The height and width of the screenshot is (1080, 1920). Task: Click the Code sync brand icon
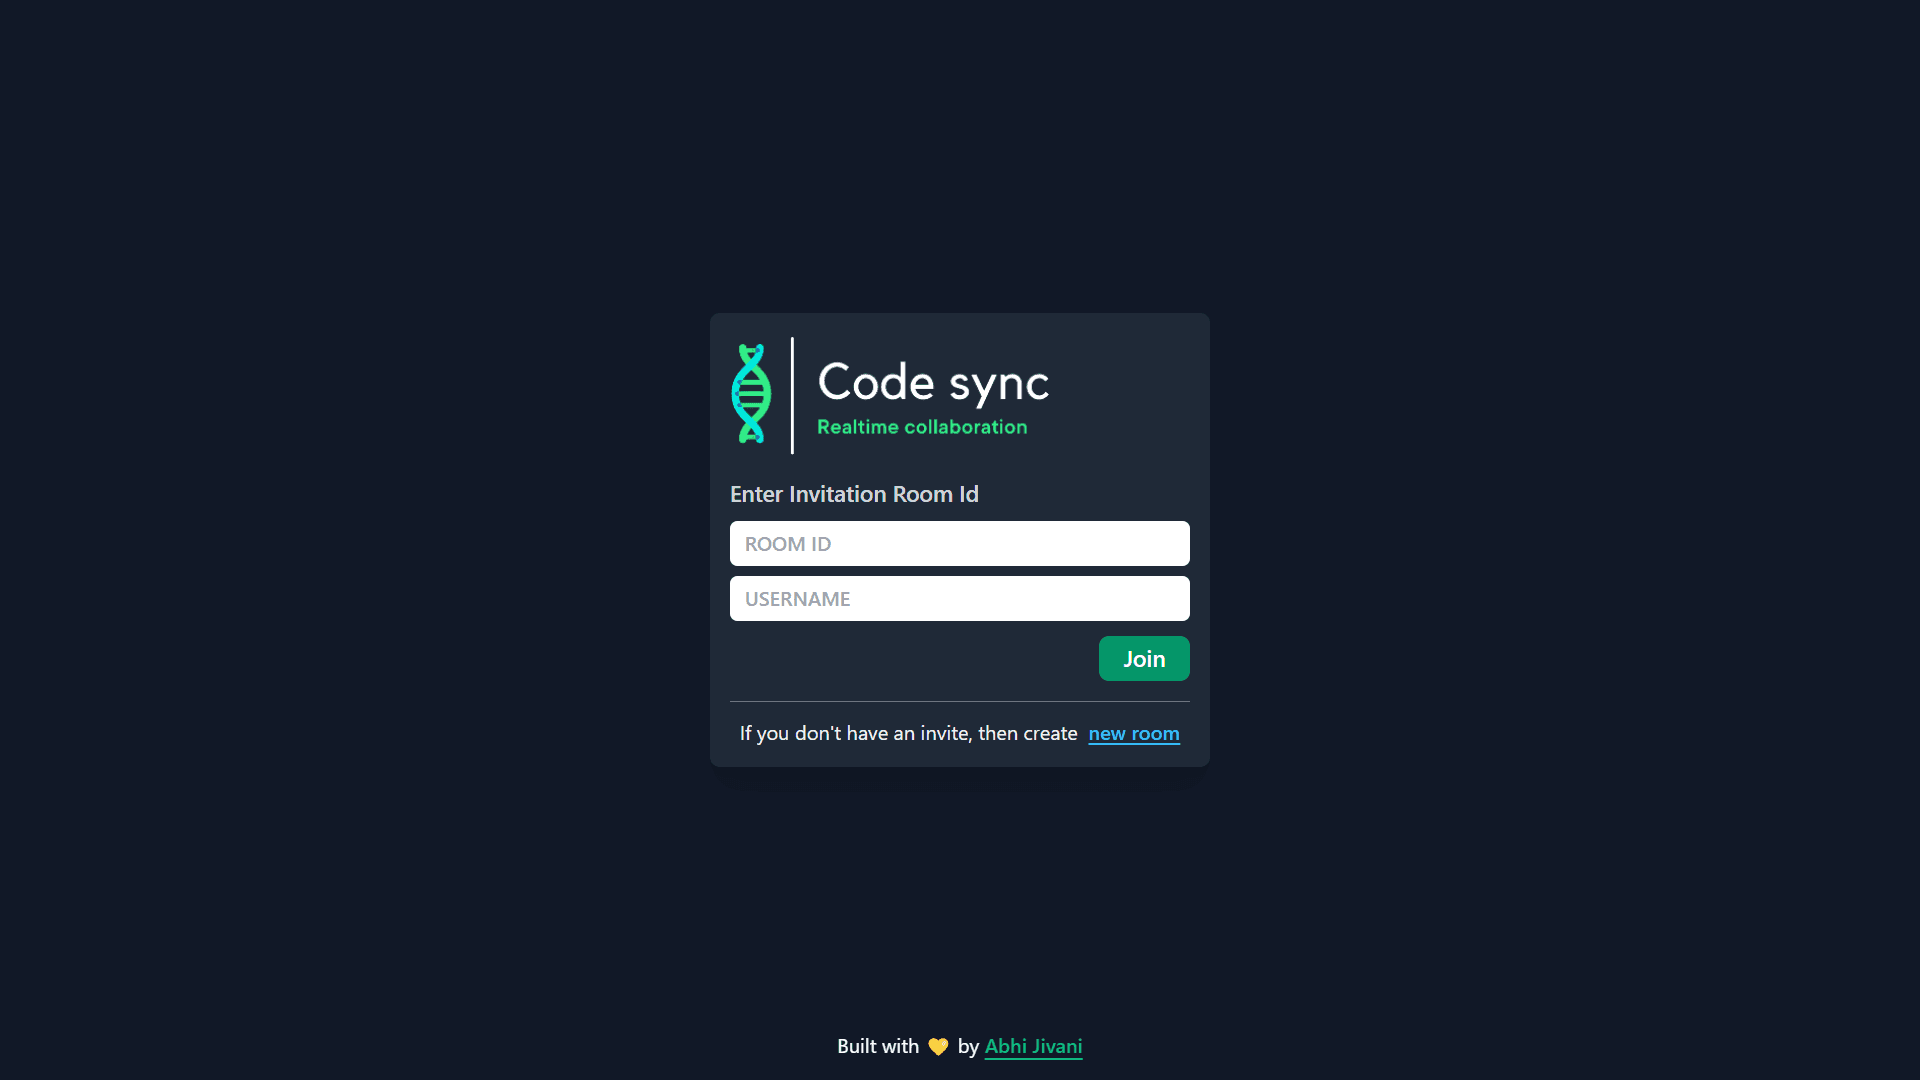(x=750, y=393)
